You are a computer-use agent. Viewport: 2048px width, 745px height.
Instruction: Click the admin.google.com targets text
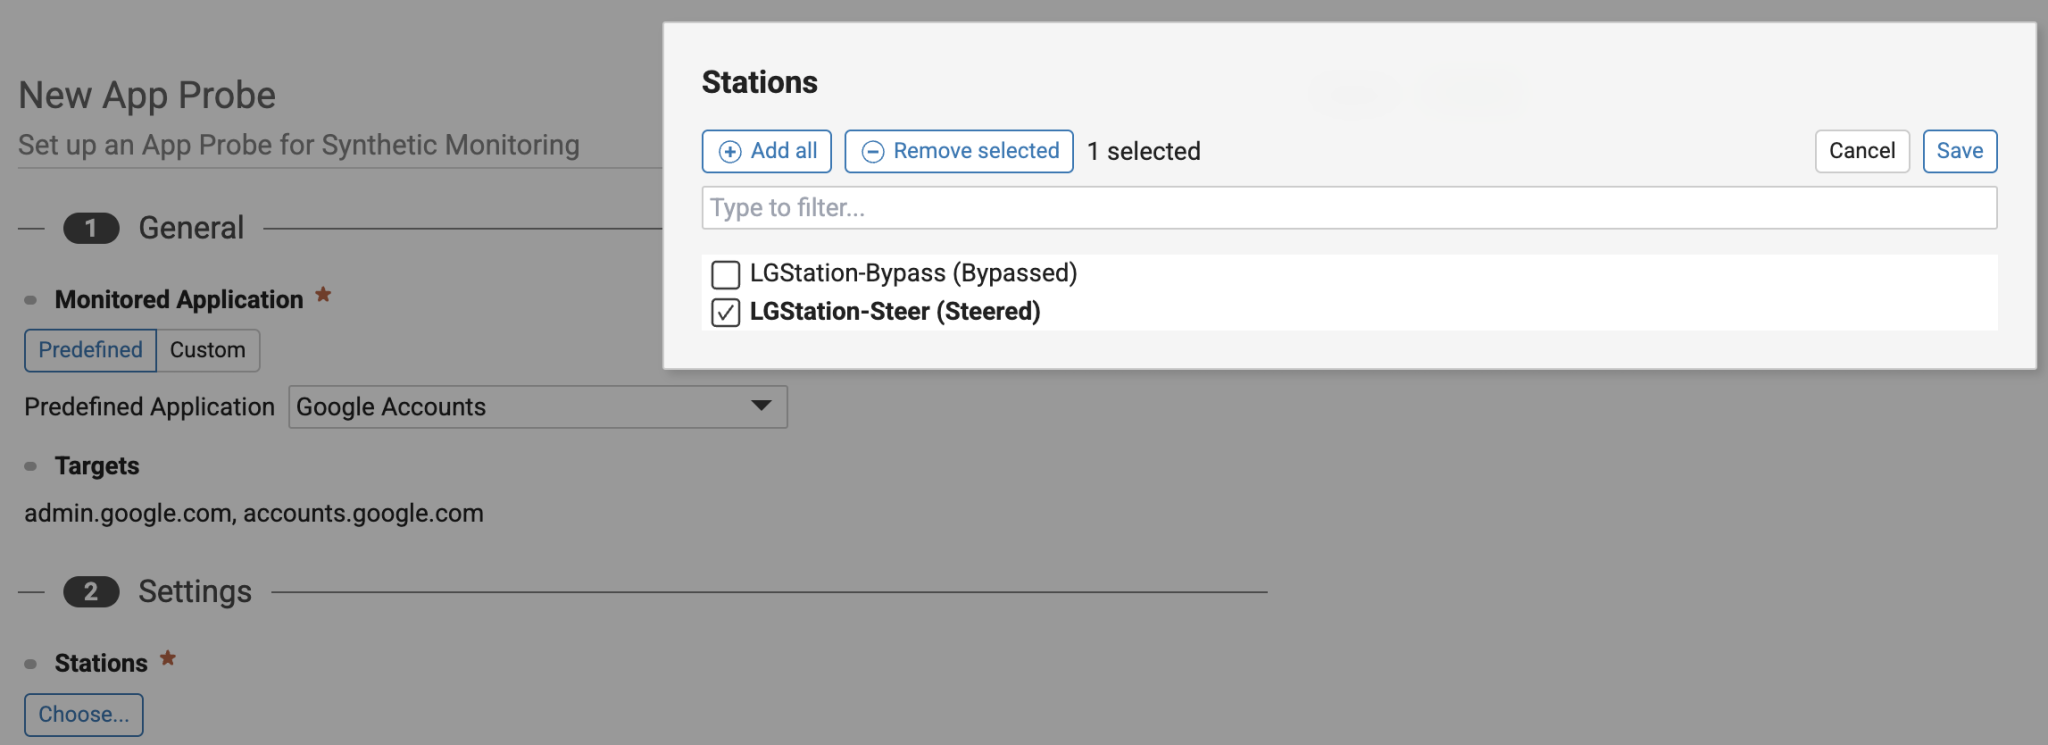pyautogui.click(x=128, y=513)
